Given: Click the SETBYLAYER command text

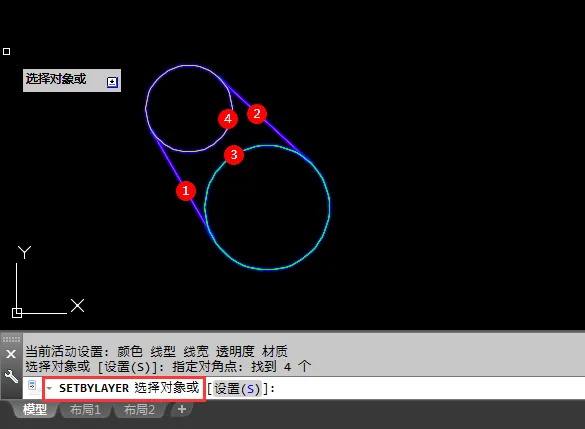Looking at the screenshot, I should pyautogui.click(x=94, y=388).
